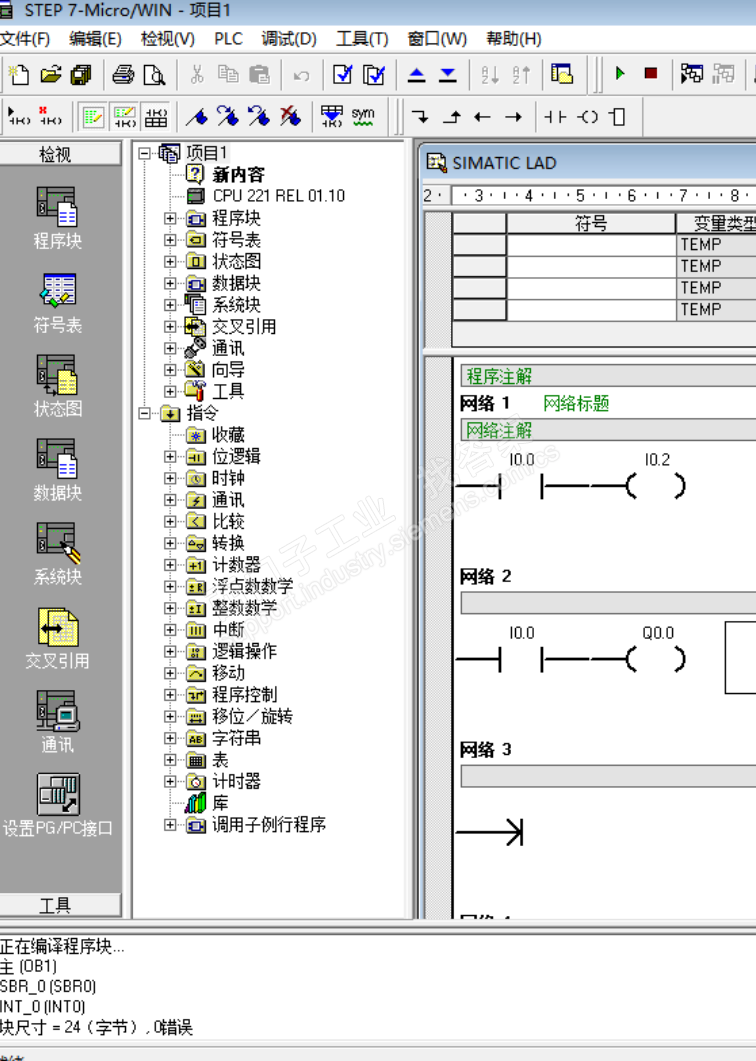
Task: Click the 程序注解 comment field
Action: tap(608, 376)
